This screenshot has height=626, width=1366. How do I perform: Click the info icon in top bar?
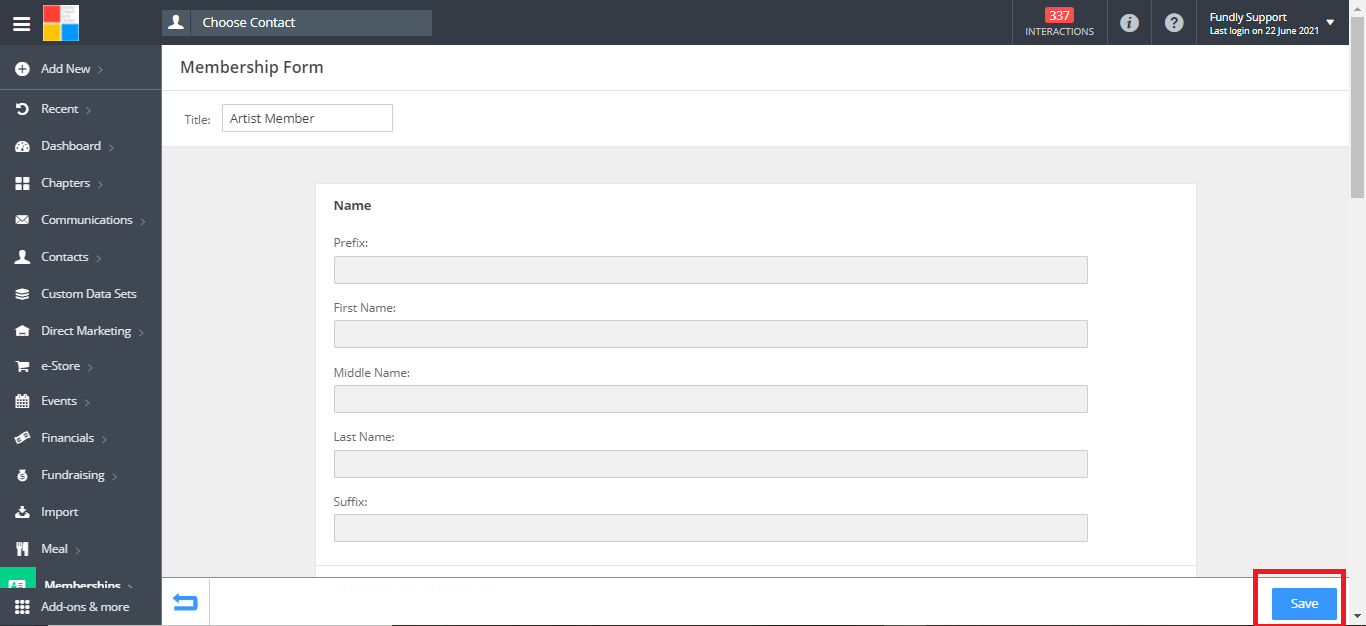click(1129, 23)
